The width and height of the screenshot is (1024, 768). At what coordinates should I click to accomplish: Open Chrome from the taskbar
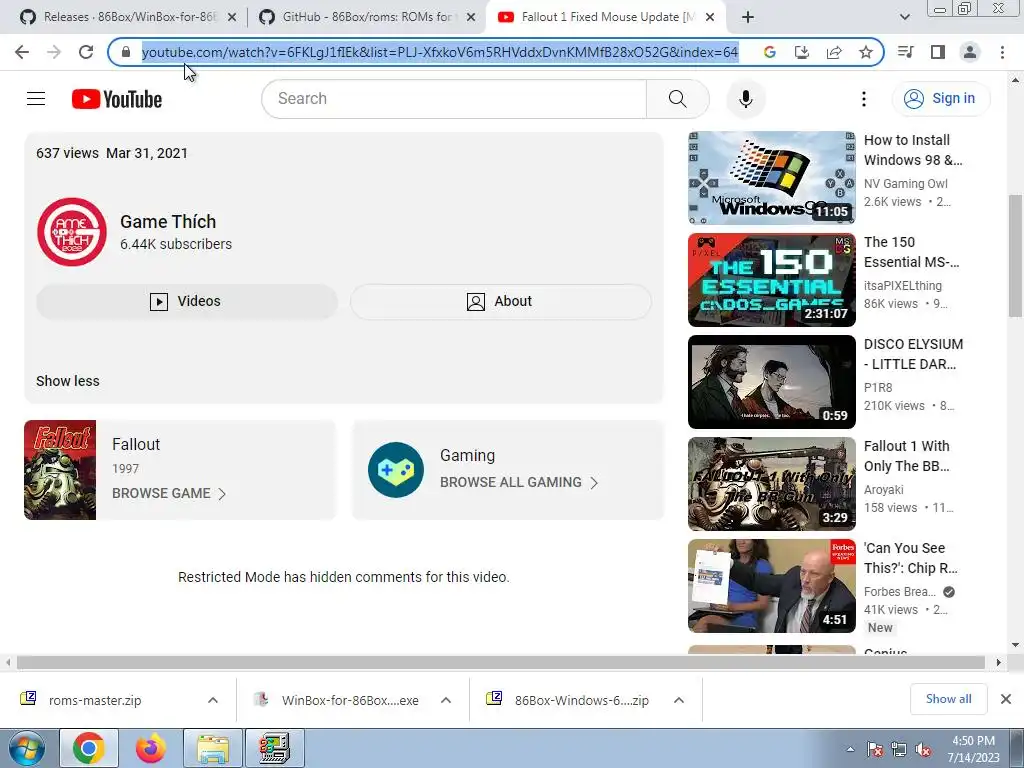tap(89, 748)
